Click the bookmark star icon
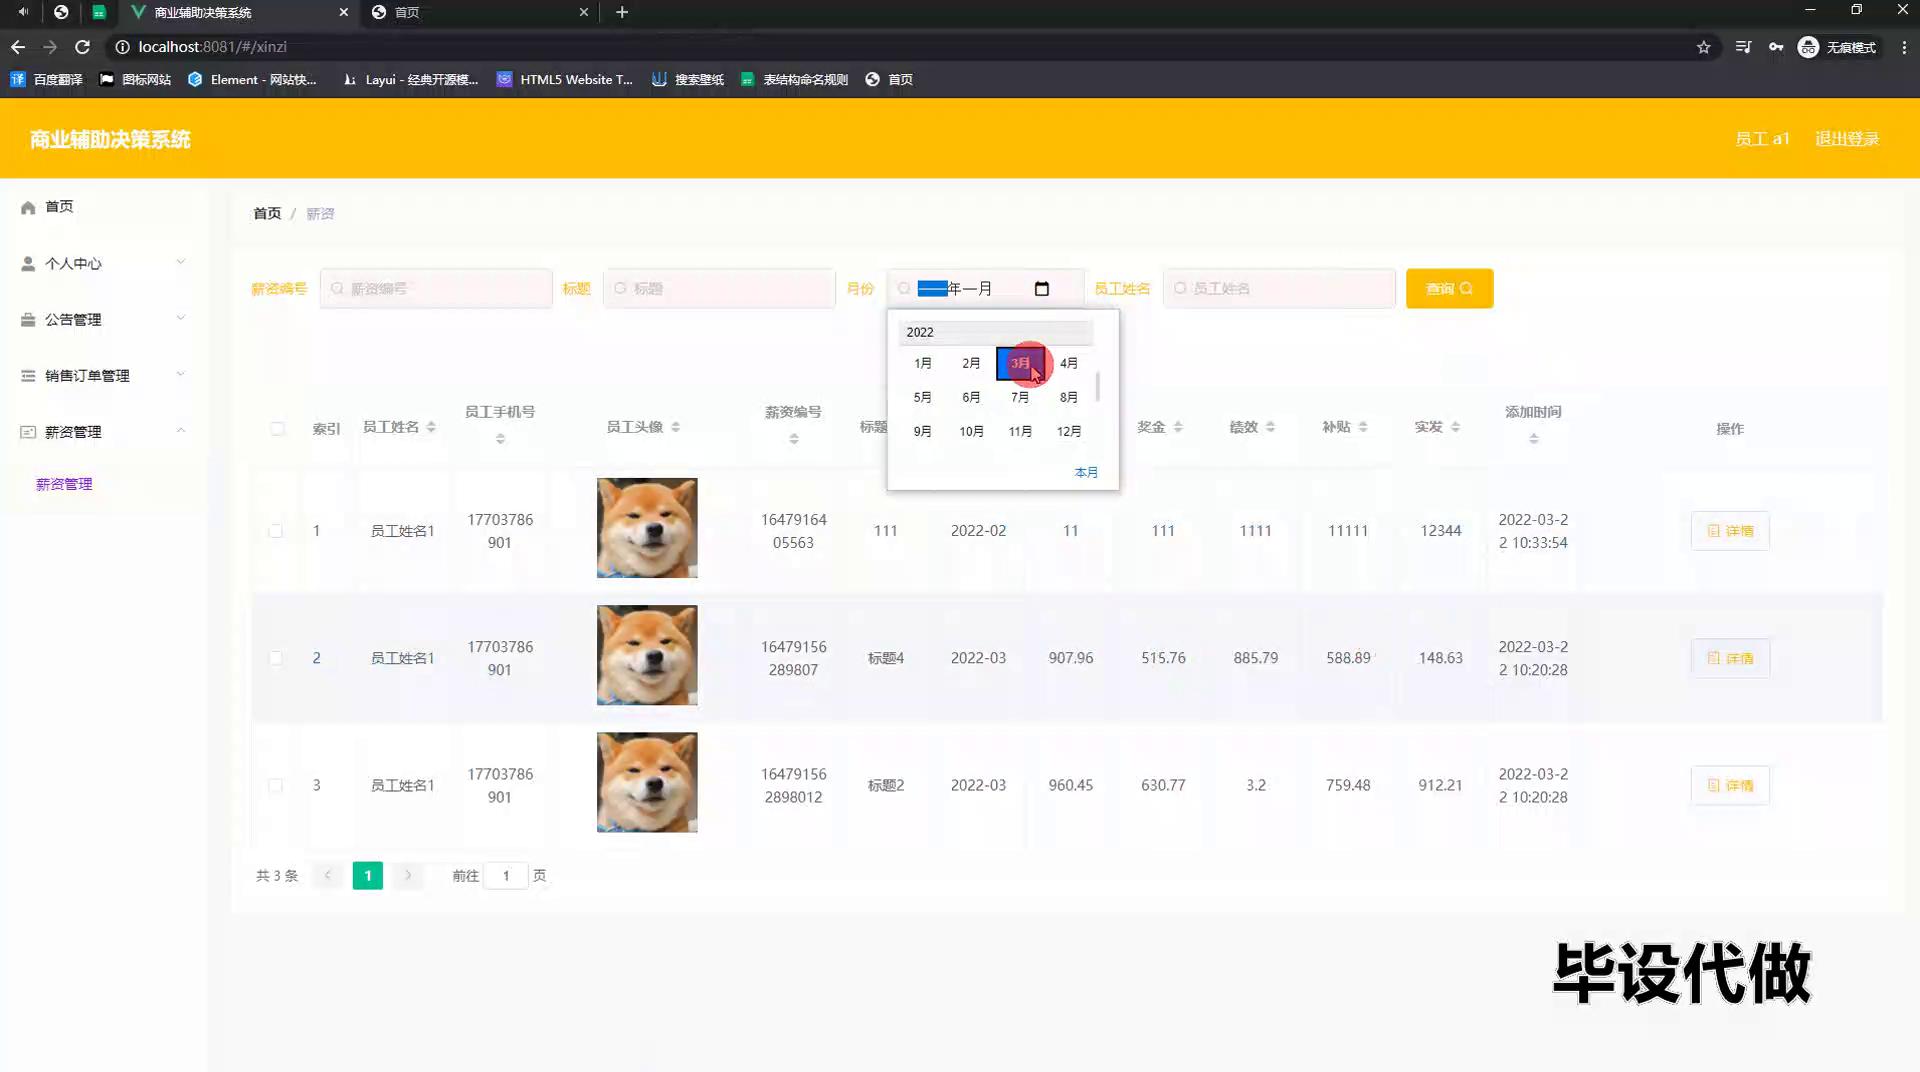This screenshot has width=1920, height=1072. coord(1703,47)
